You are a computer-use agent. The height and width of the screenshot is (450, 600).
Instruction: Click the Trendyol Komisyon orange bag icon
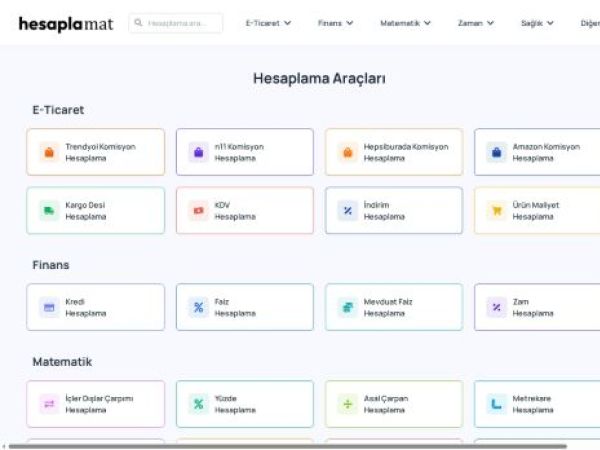(x=49, y=152)
